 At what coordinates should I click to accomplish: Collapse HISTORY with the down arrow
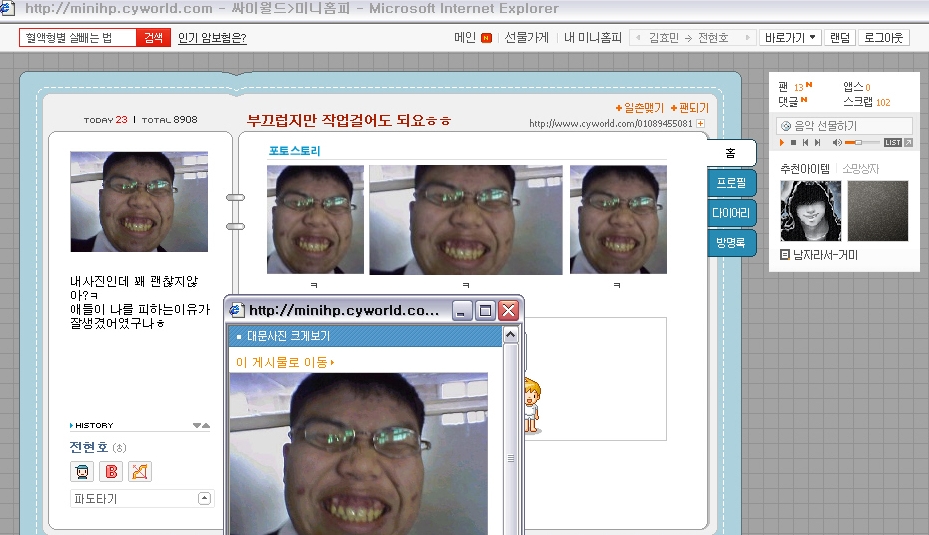pos(197,426)
